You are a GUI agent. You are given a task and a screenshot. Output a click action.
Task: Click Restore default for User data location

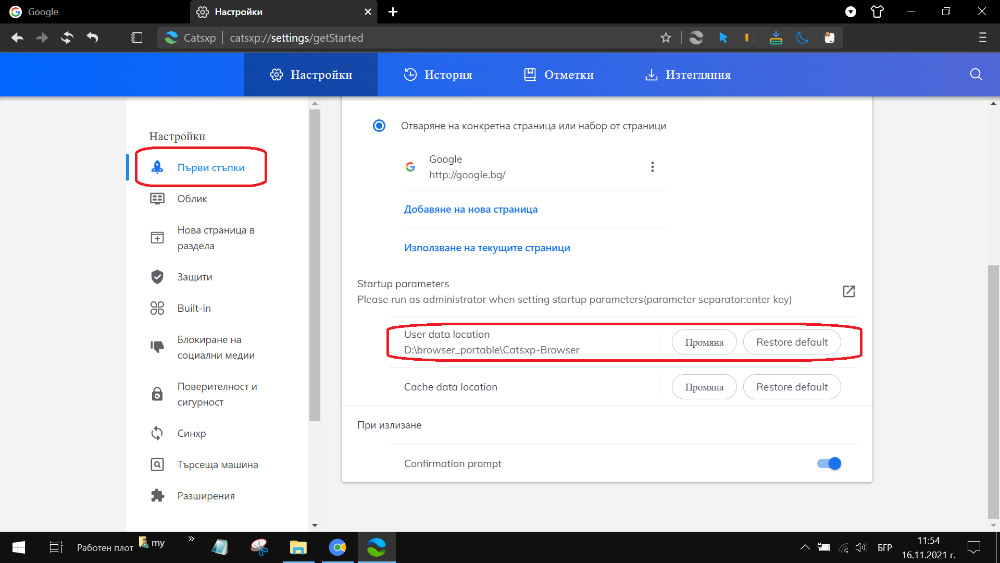pyautogui.click(x=791, y=342)
